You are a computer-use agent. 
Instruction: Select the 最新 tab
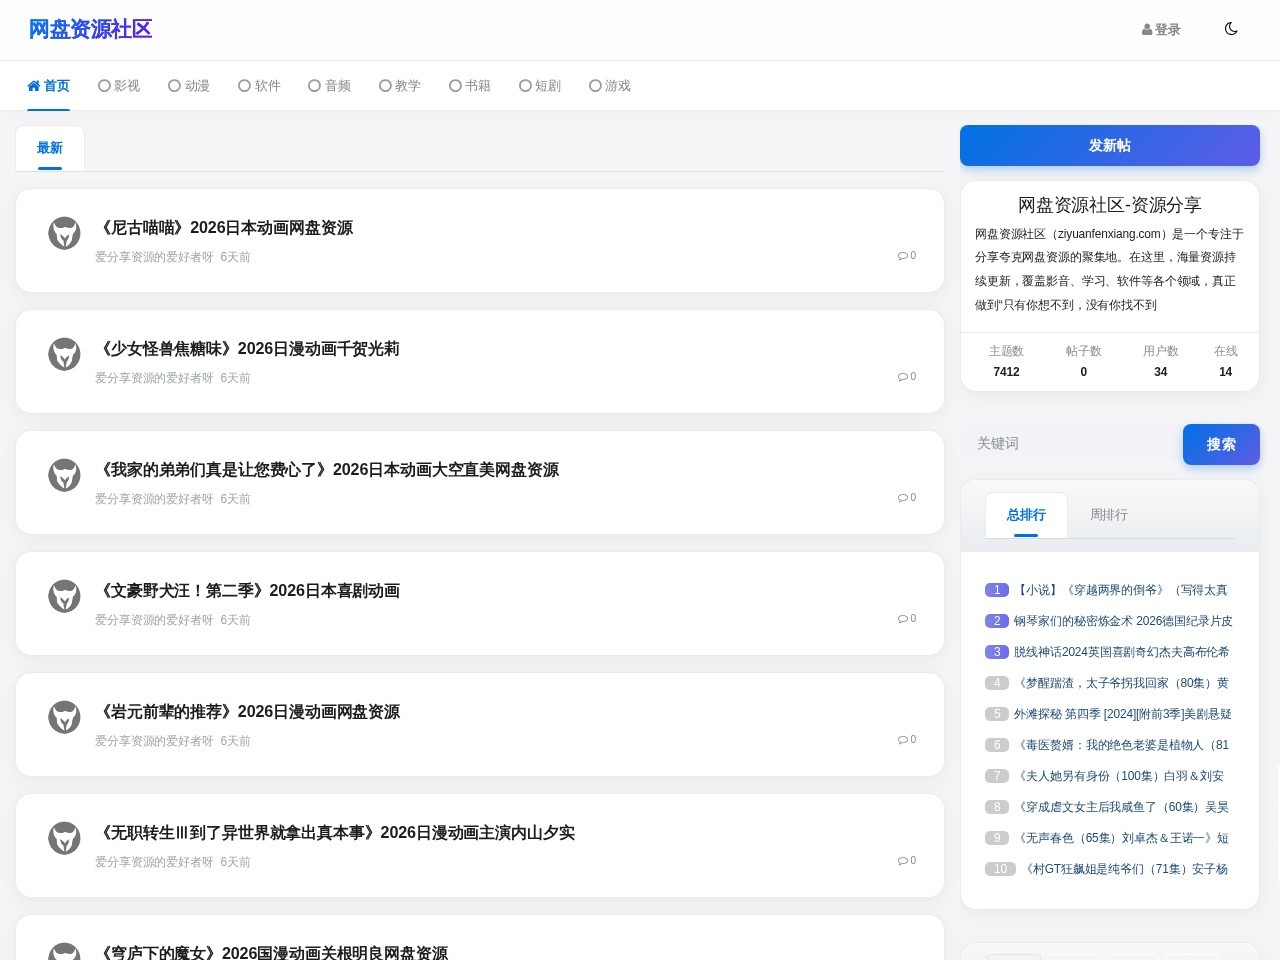(50, 148)
